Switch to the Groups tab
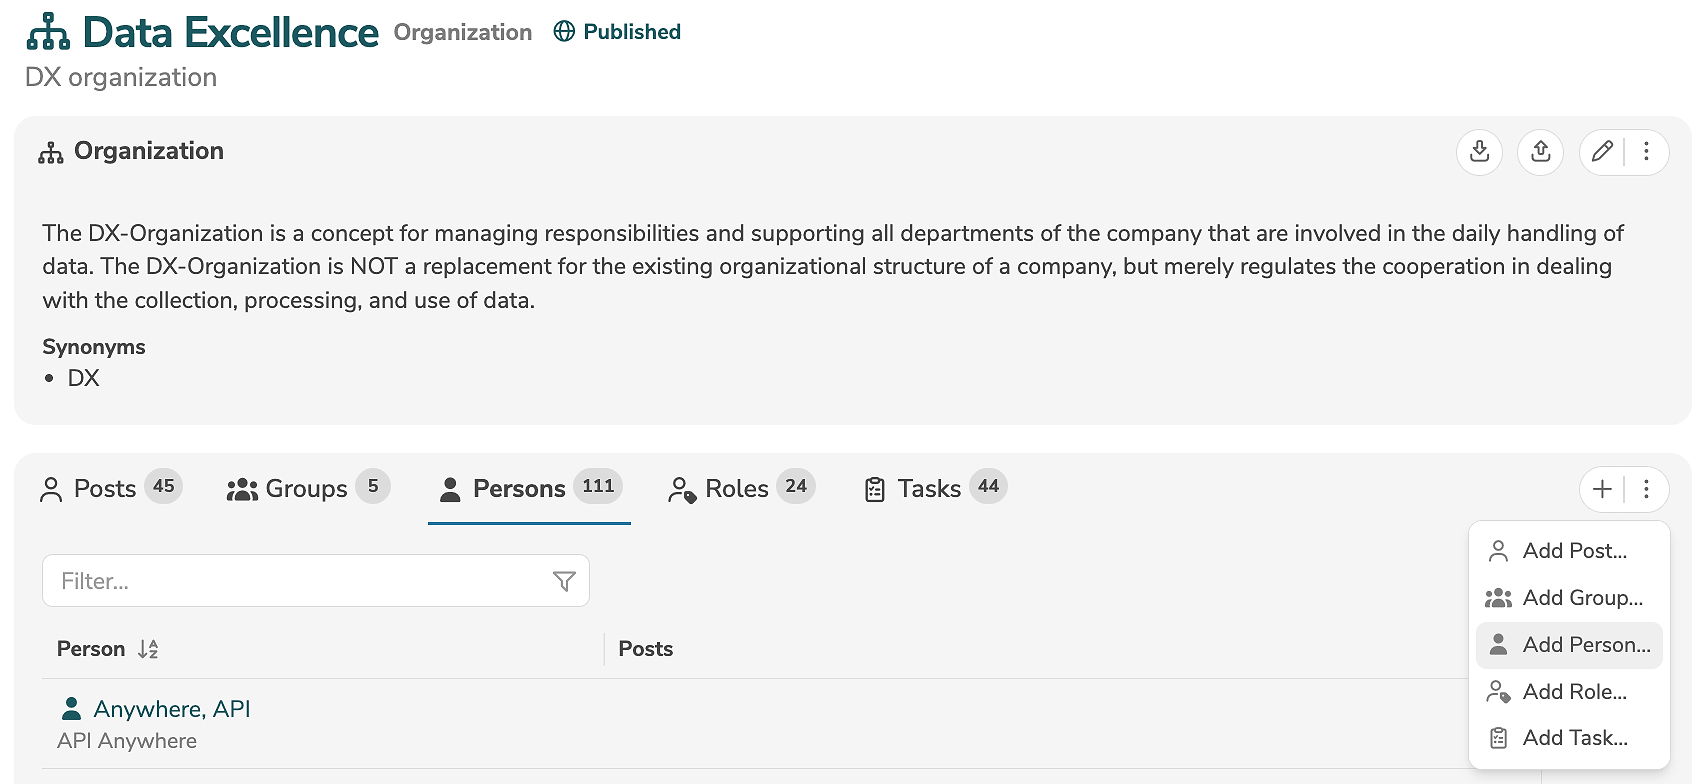 click(x=307, y=488)
